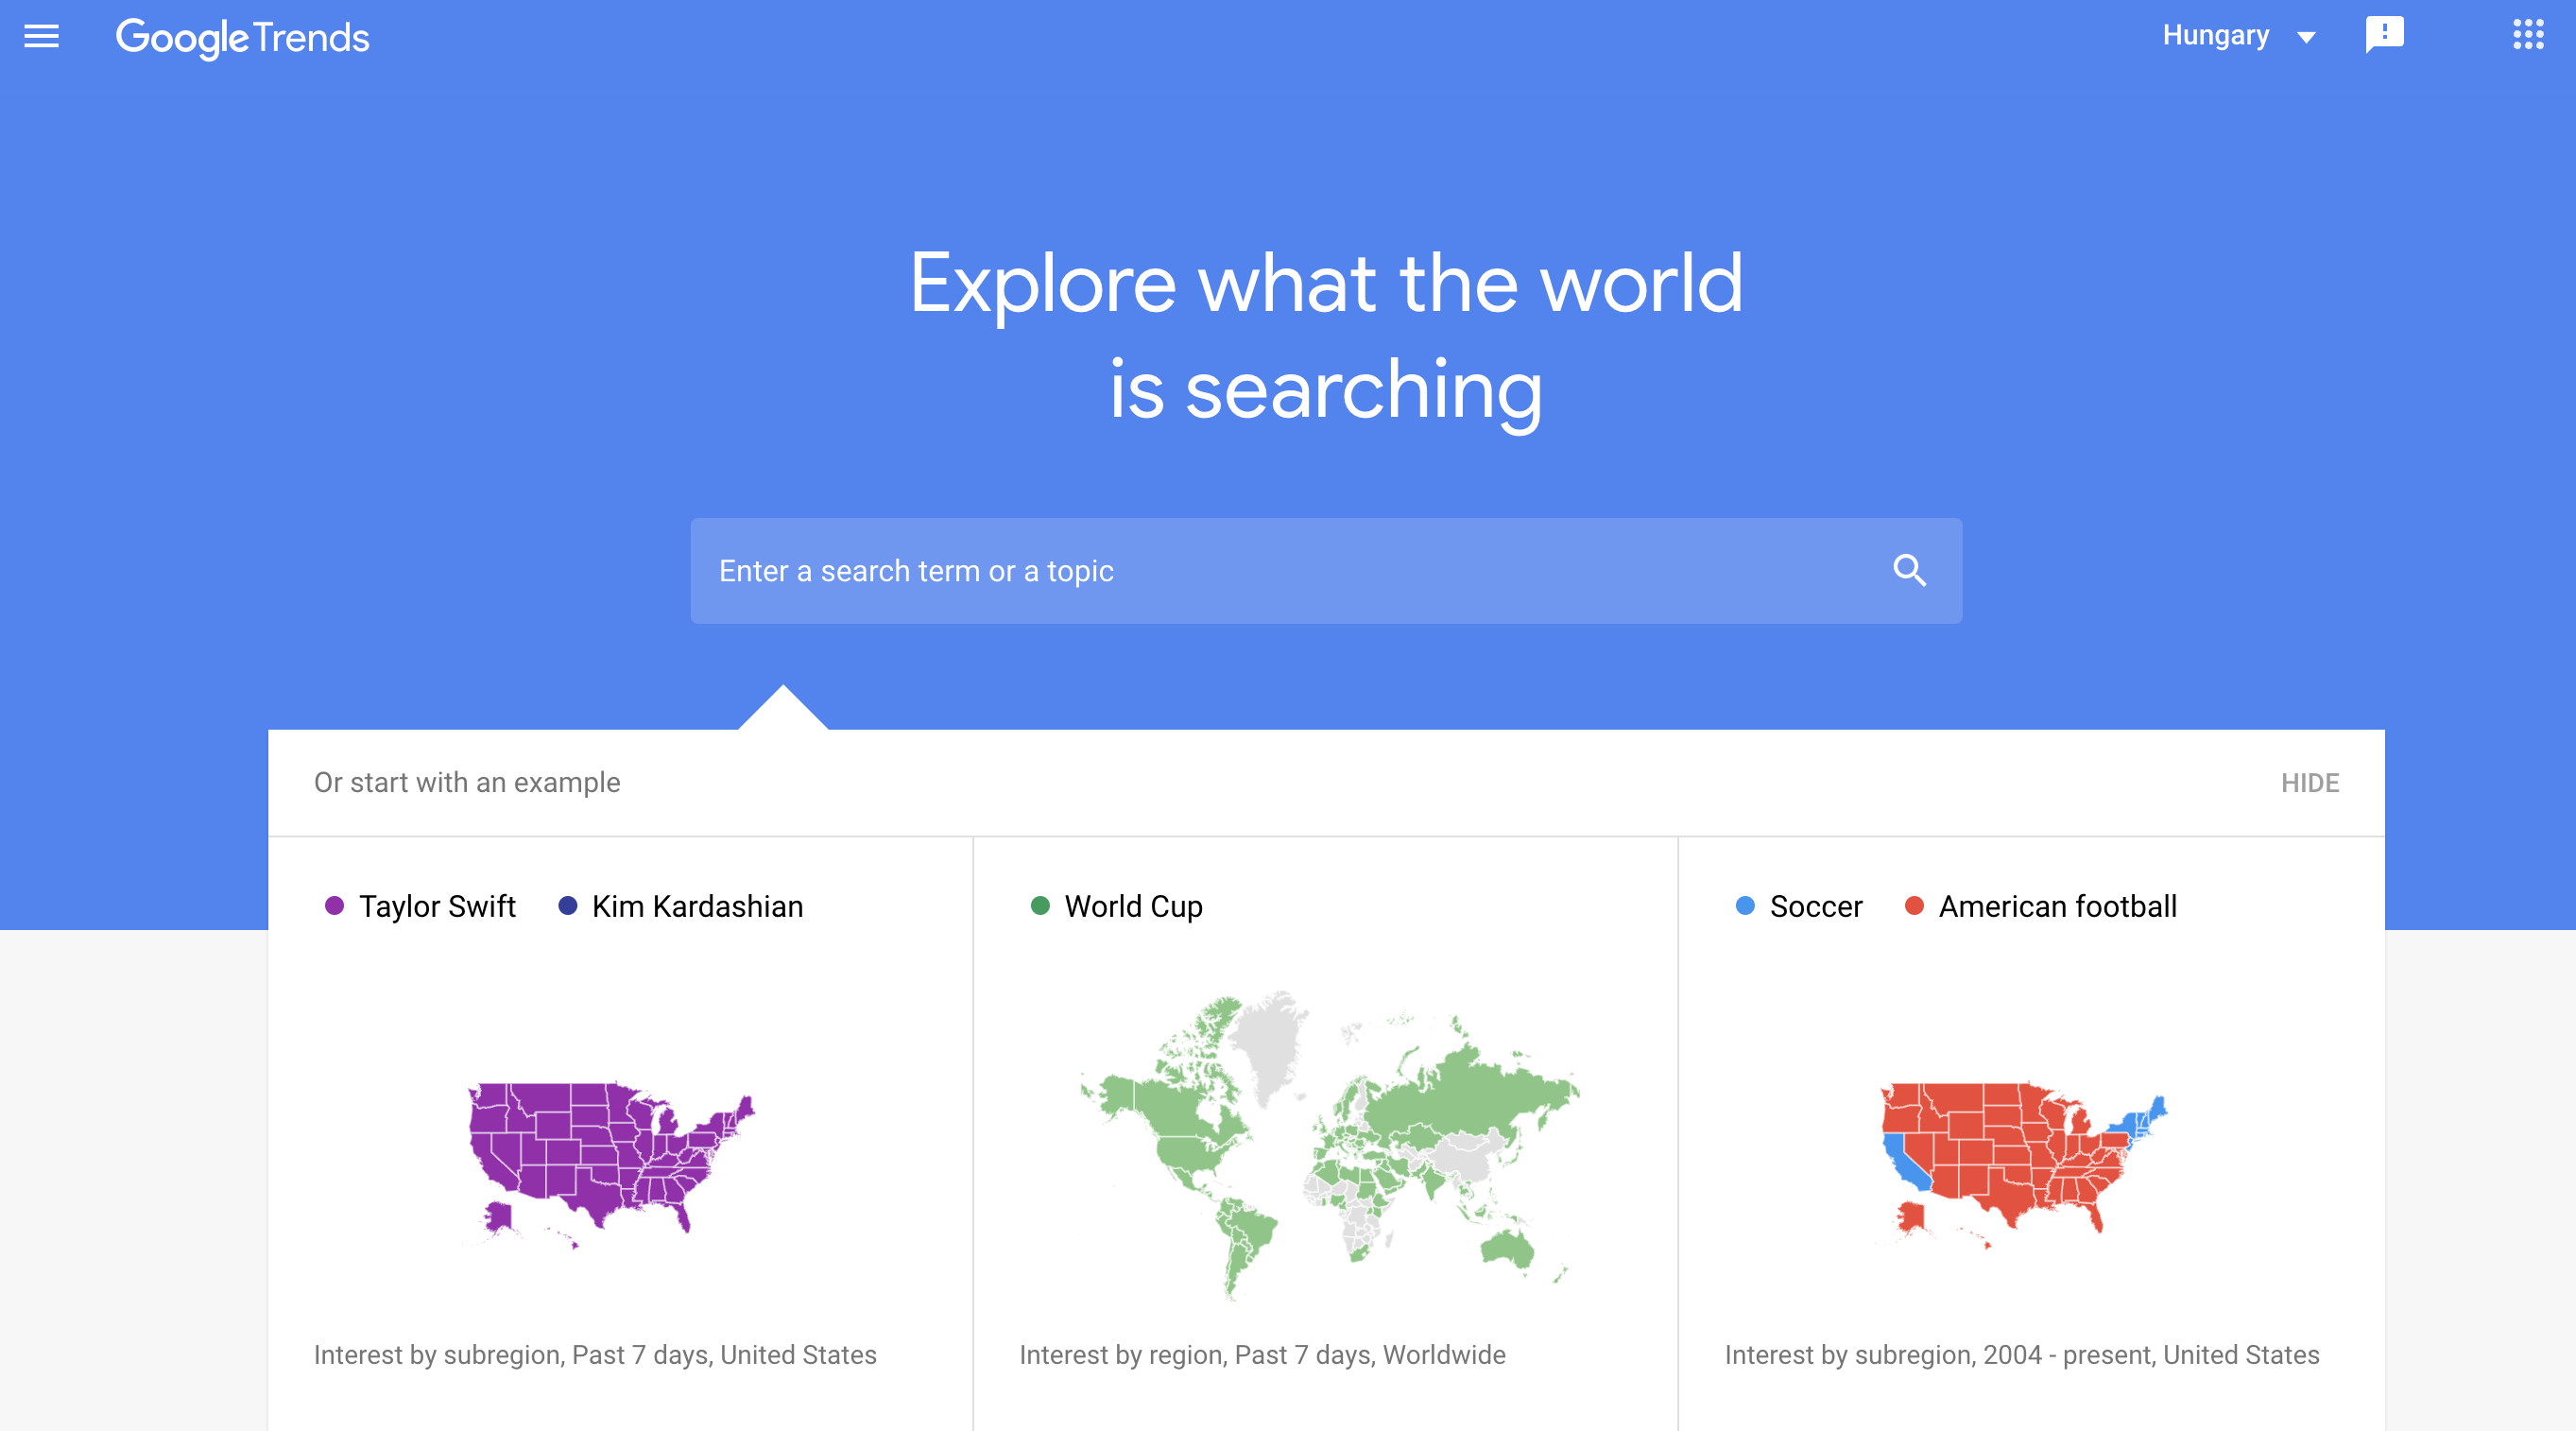Select the American football example label
This screenshot has width=2576, height=1431.
2057,907
